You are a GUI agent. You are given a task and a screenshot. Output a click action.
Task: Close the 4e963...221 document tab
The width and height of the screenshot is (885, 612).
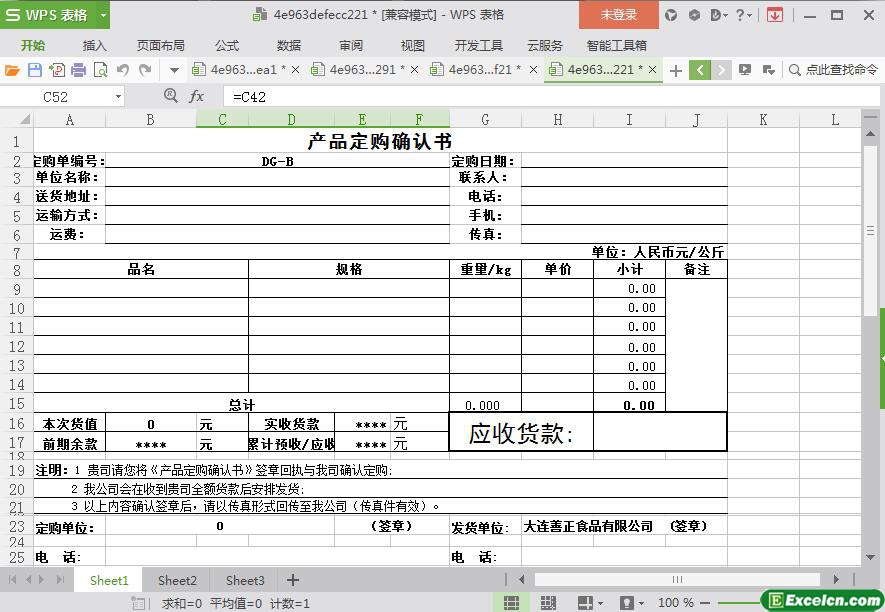652,70
